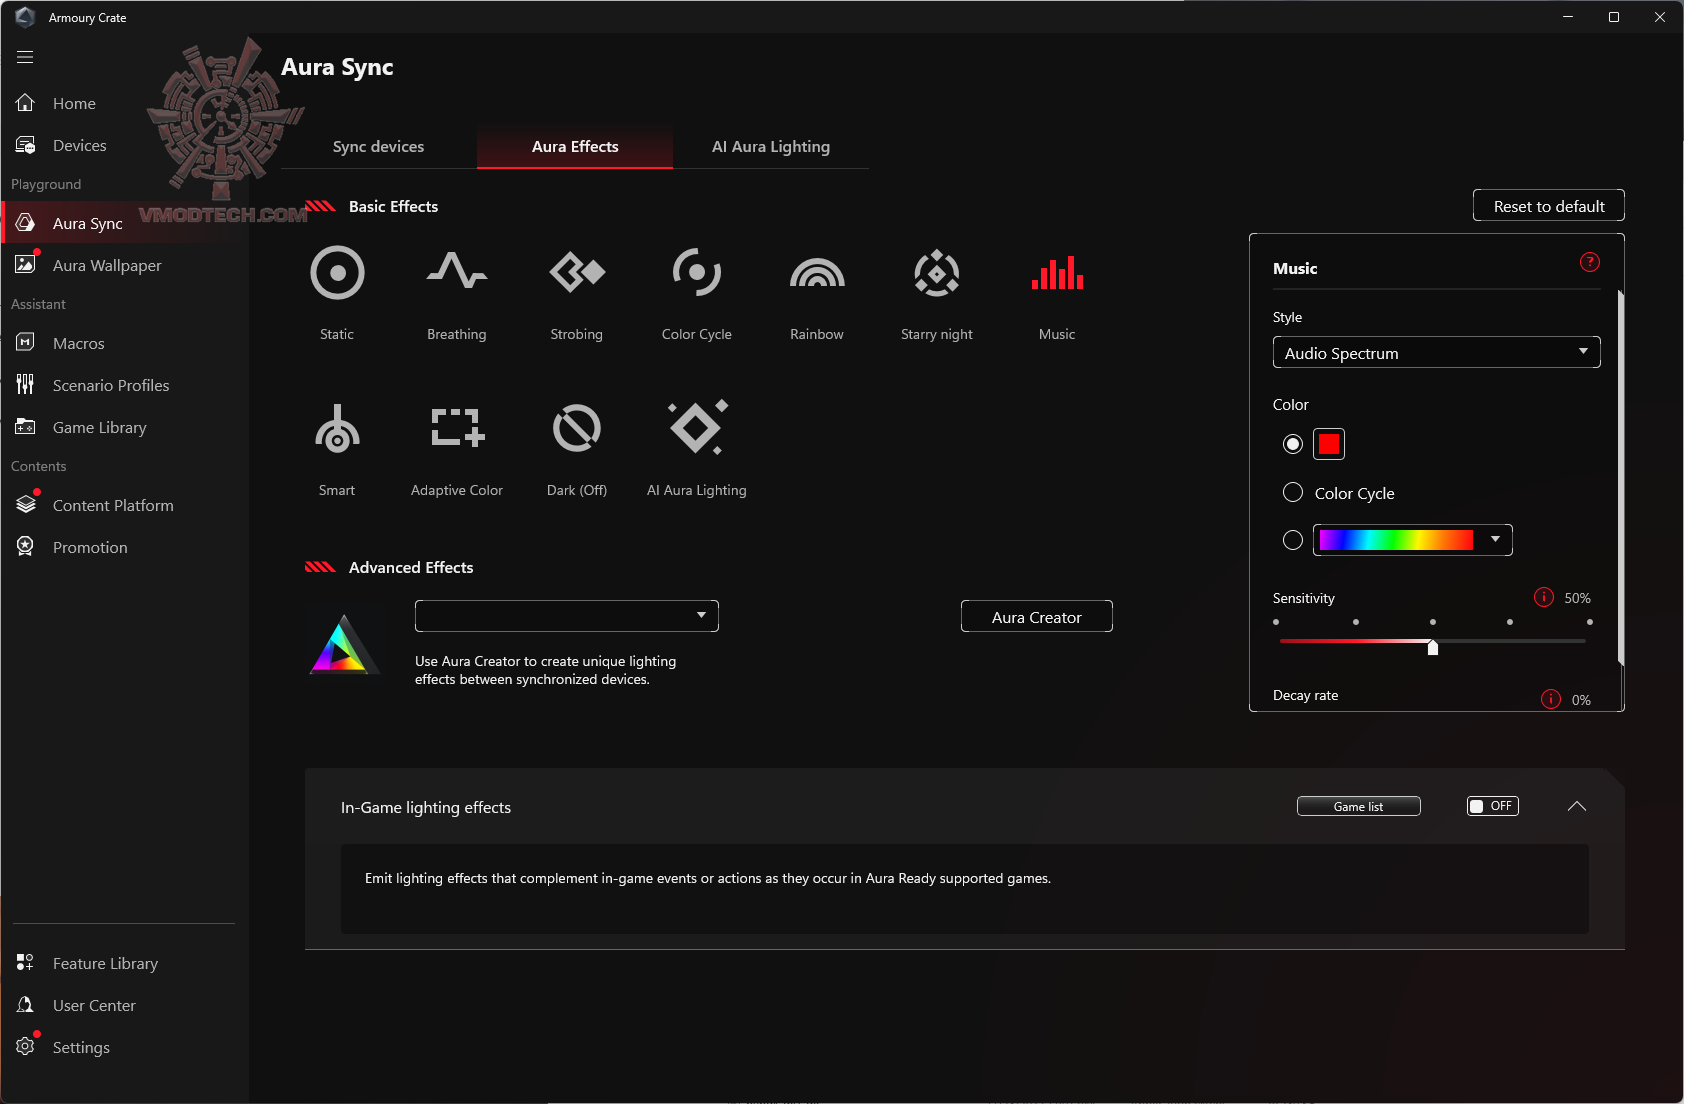
Task: Open the Advanced Effects dropdown
Action: point(567,616)
